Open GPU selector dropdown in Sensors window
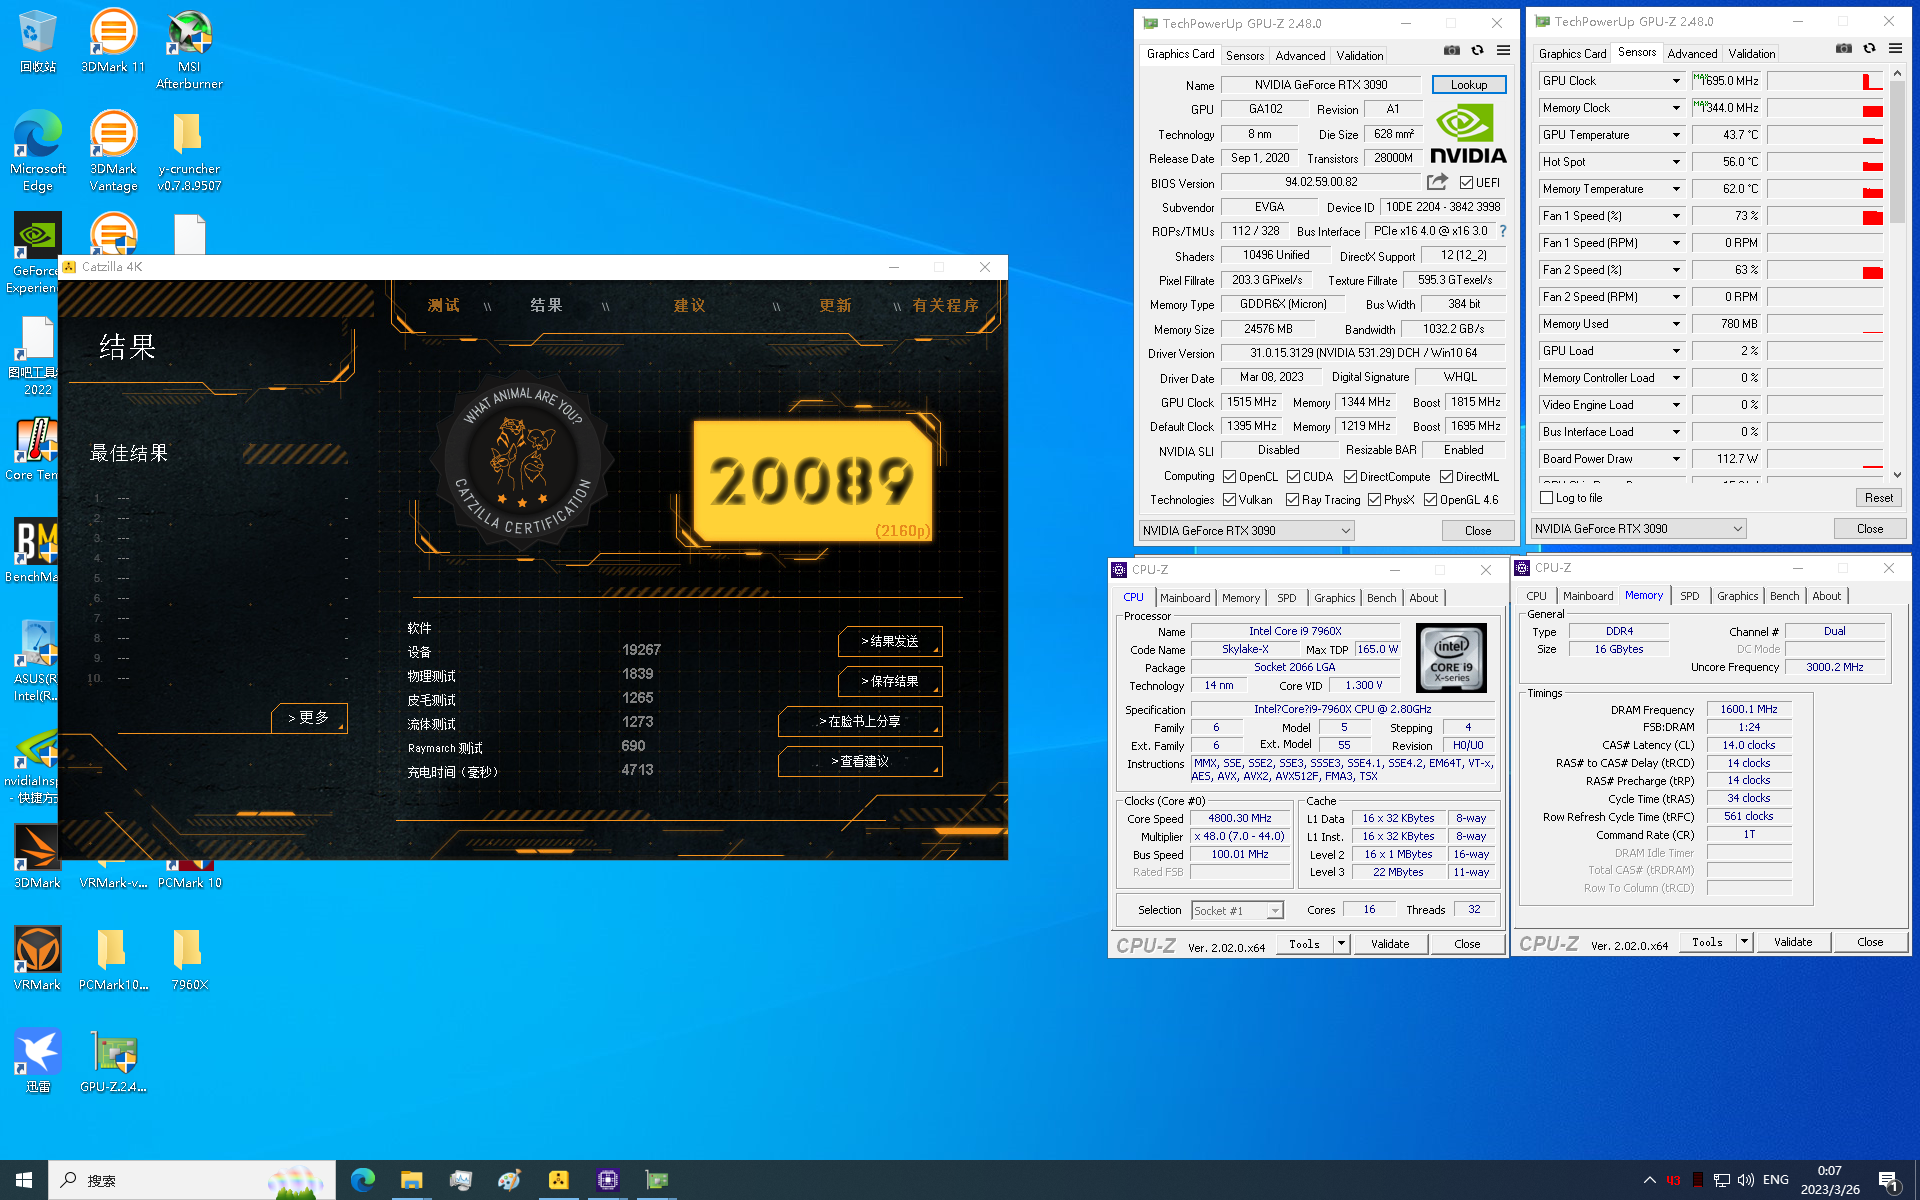 coord(1639,529)
